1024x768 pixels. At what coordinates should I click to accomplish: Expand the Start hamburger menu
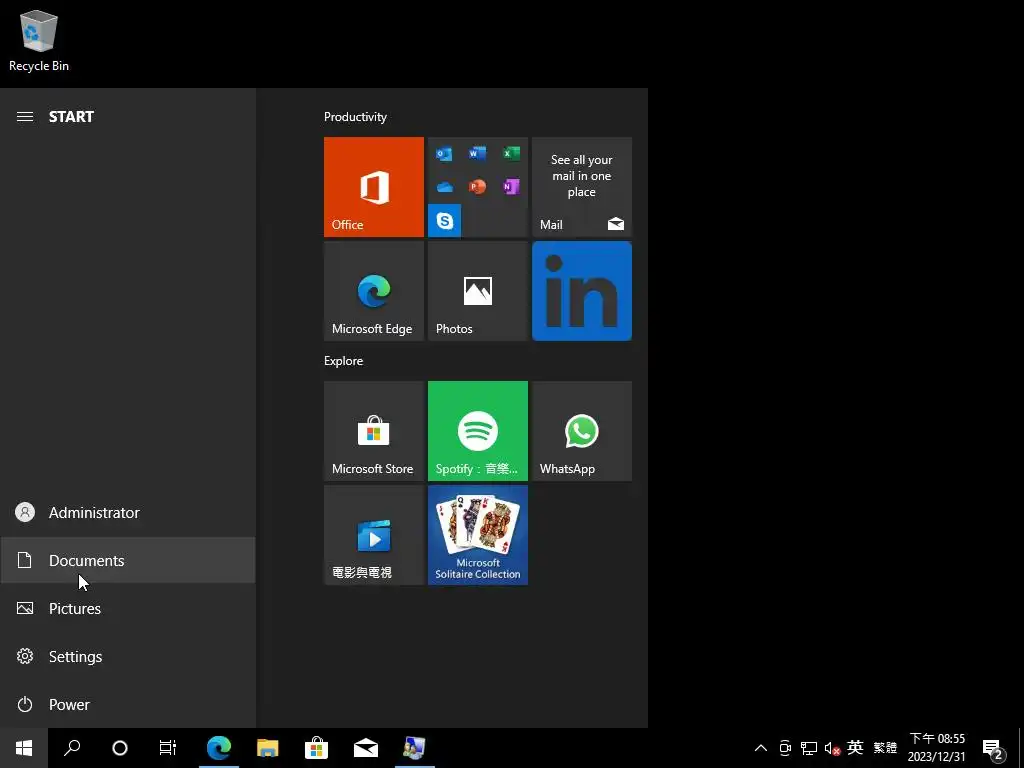click(25, 116)
